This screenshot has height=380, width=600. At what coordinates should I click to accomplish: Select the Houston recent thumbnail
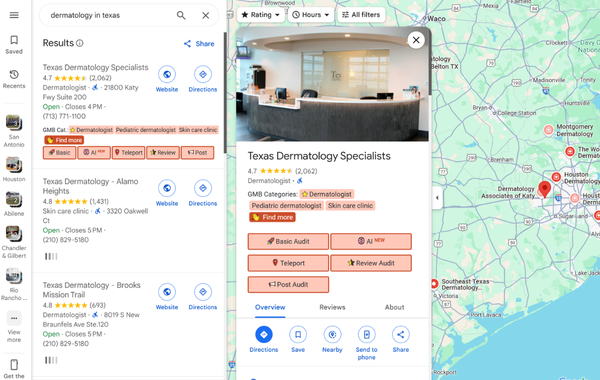click(14, 165)
